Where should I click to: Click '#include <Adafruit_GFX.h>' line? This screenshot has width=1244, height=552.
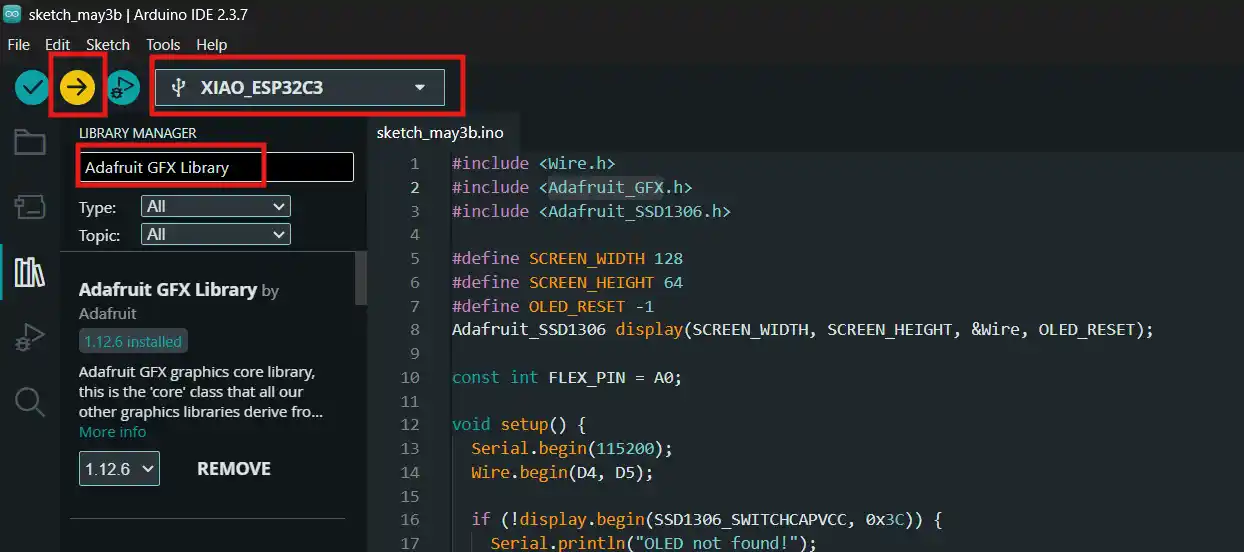572,187
